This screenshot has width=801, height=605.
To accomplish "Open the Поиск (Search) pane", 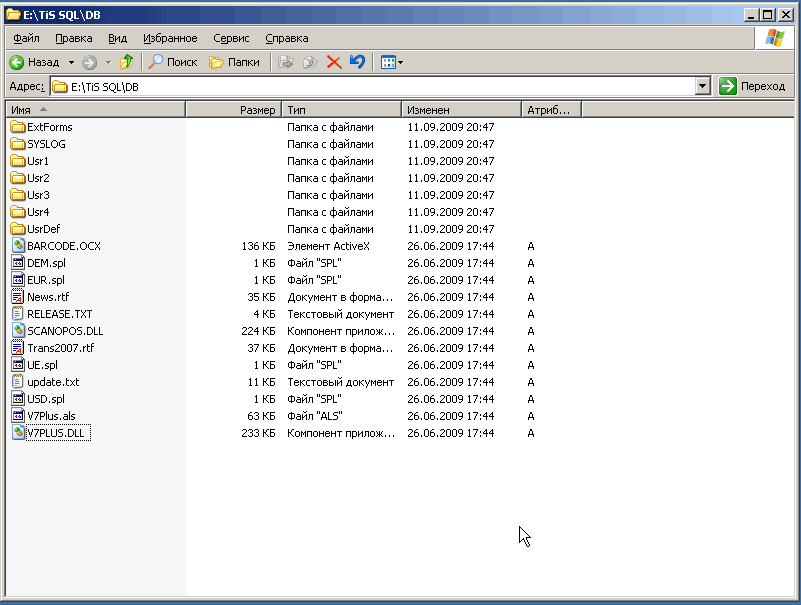I will click(173, 62).
